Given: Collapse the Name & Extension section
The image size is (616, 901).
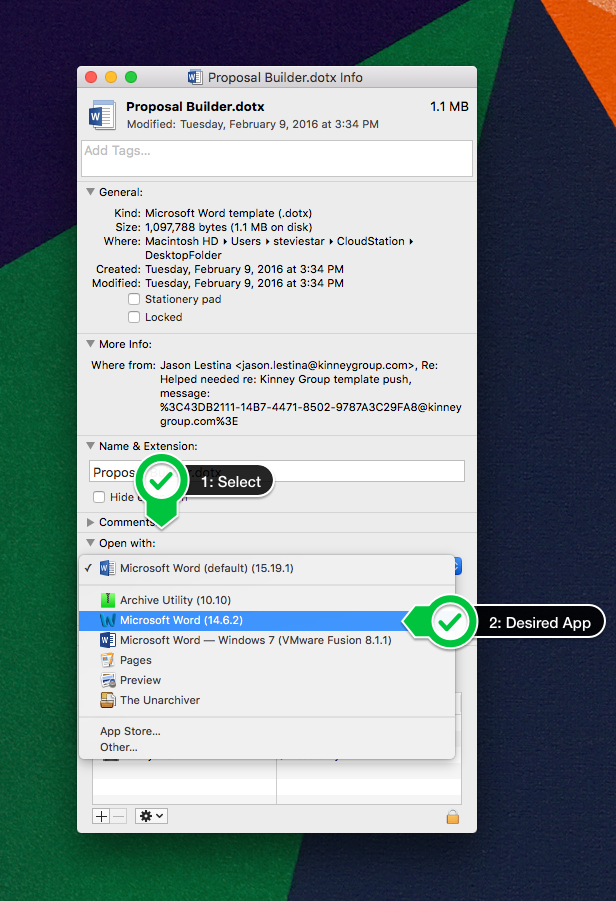Looking at the screenshot, I should point(90,445).
